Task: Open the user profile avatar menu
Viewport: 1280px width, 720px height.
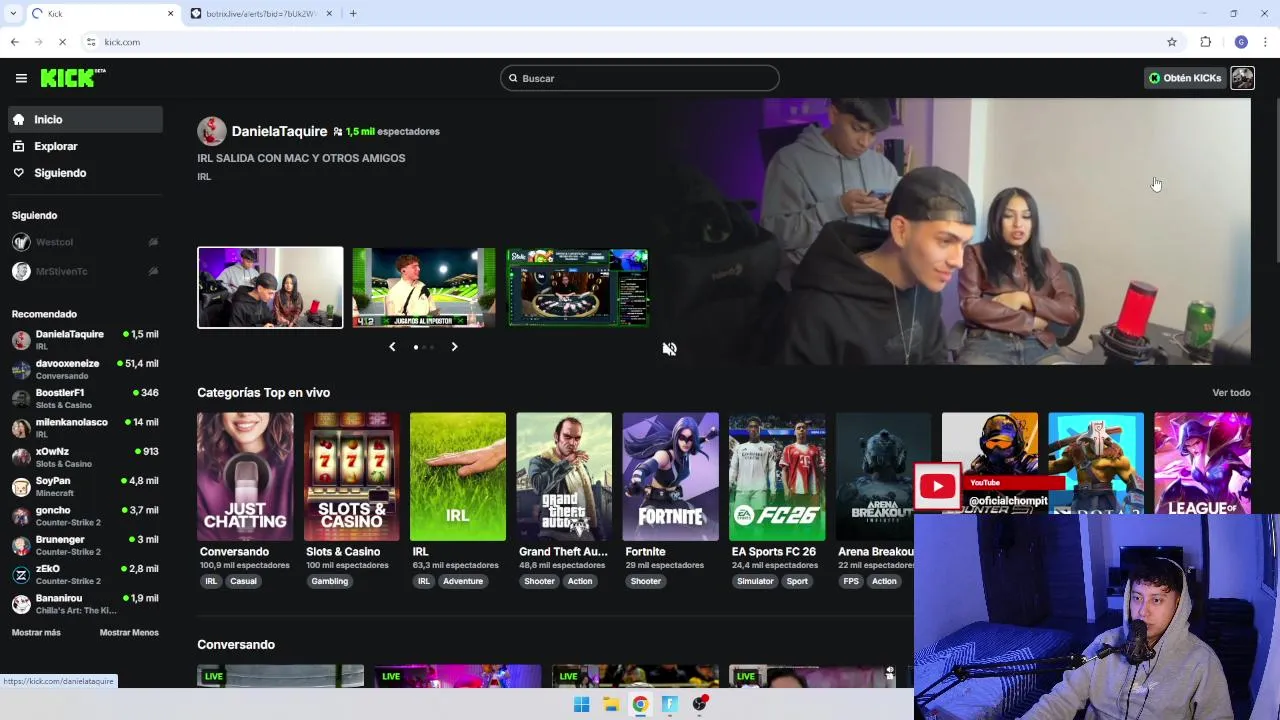Action: pos(1242,78)
